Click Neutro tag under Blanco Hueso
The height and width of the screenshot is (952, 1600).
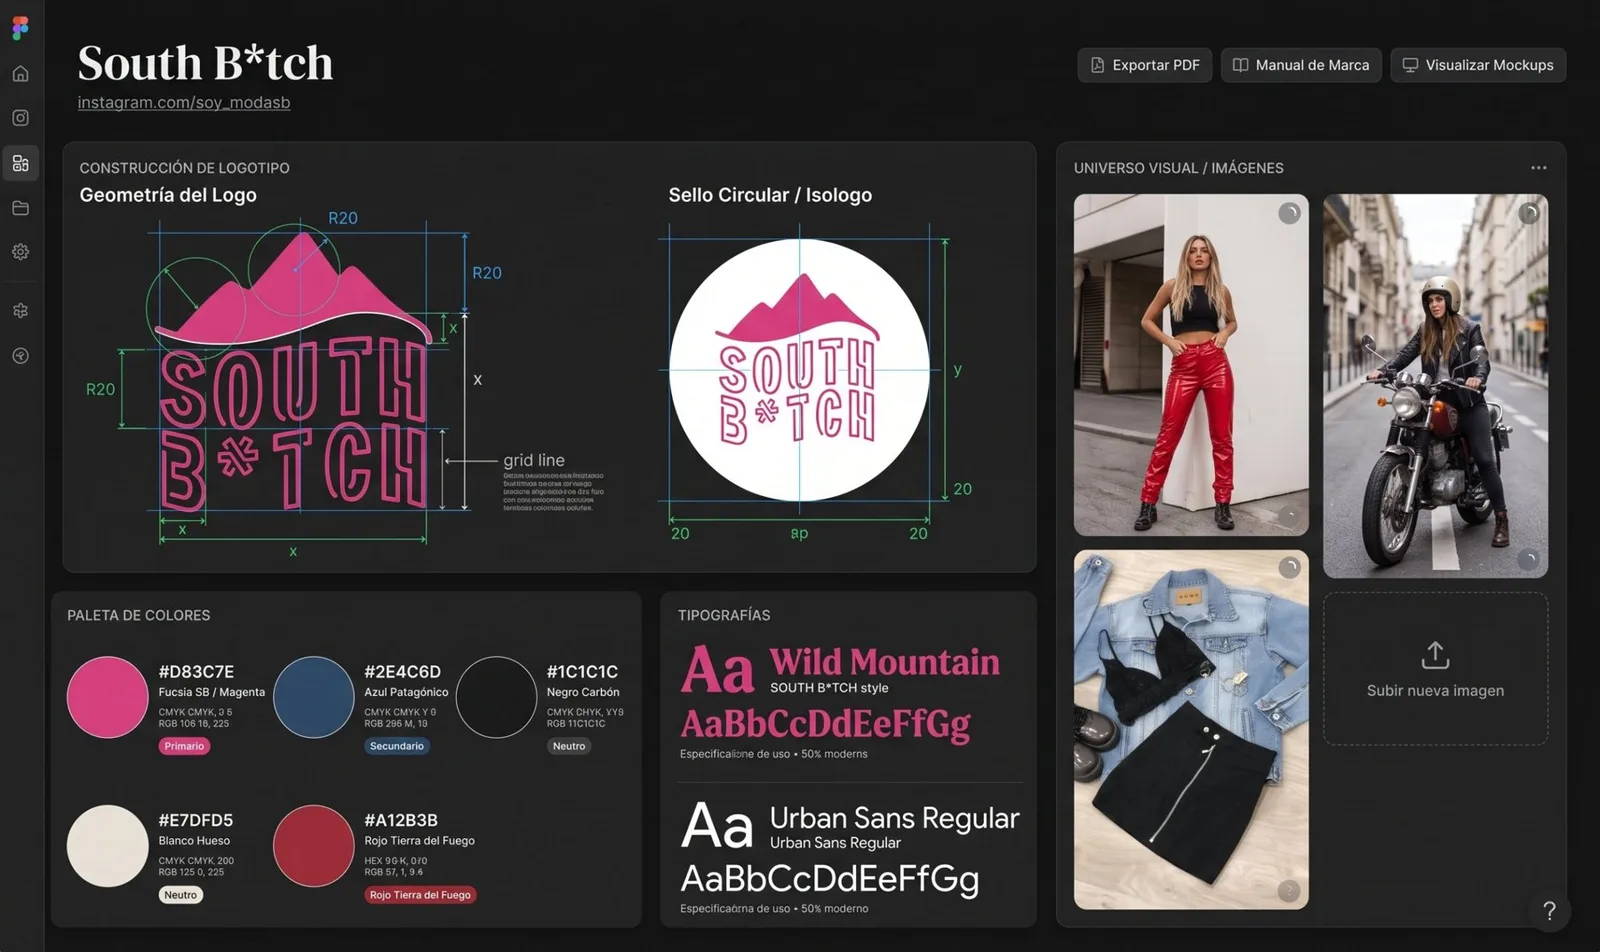click(181, 895)
